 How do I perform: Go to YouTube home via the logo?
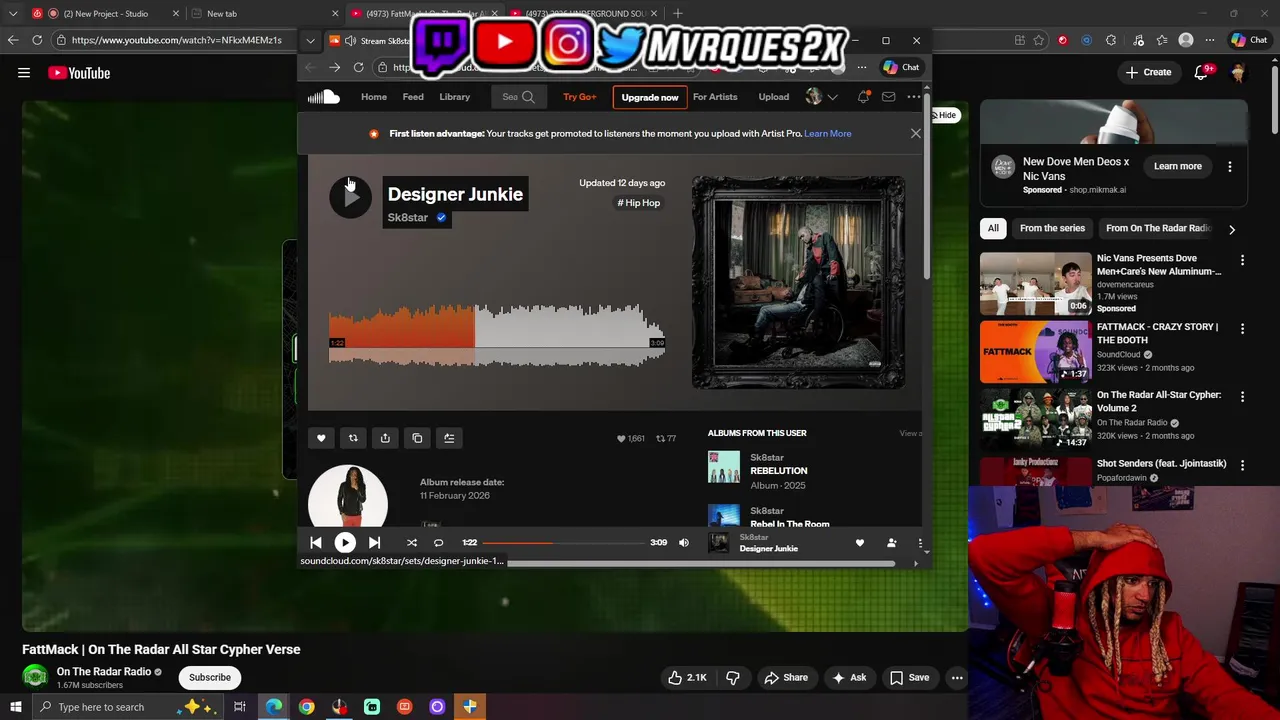coord(79,73)
